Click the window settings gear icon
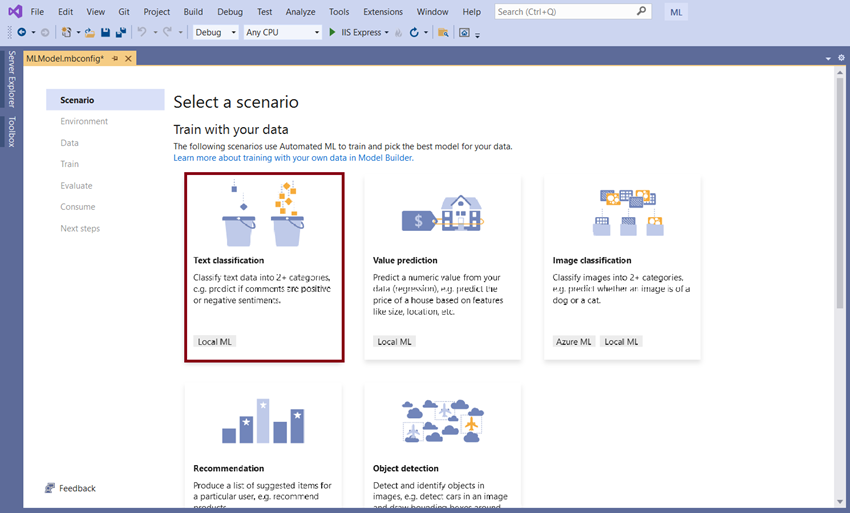The height and width of the screenshot is (513, 850). [841, 57]
